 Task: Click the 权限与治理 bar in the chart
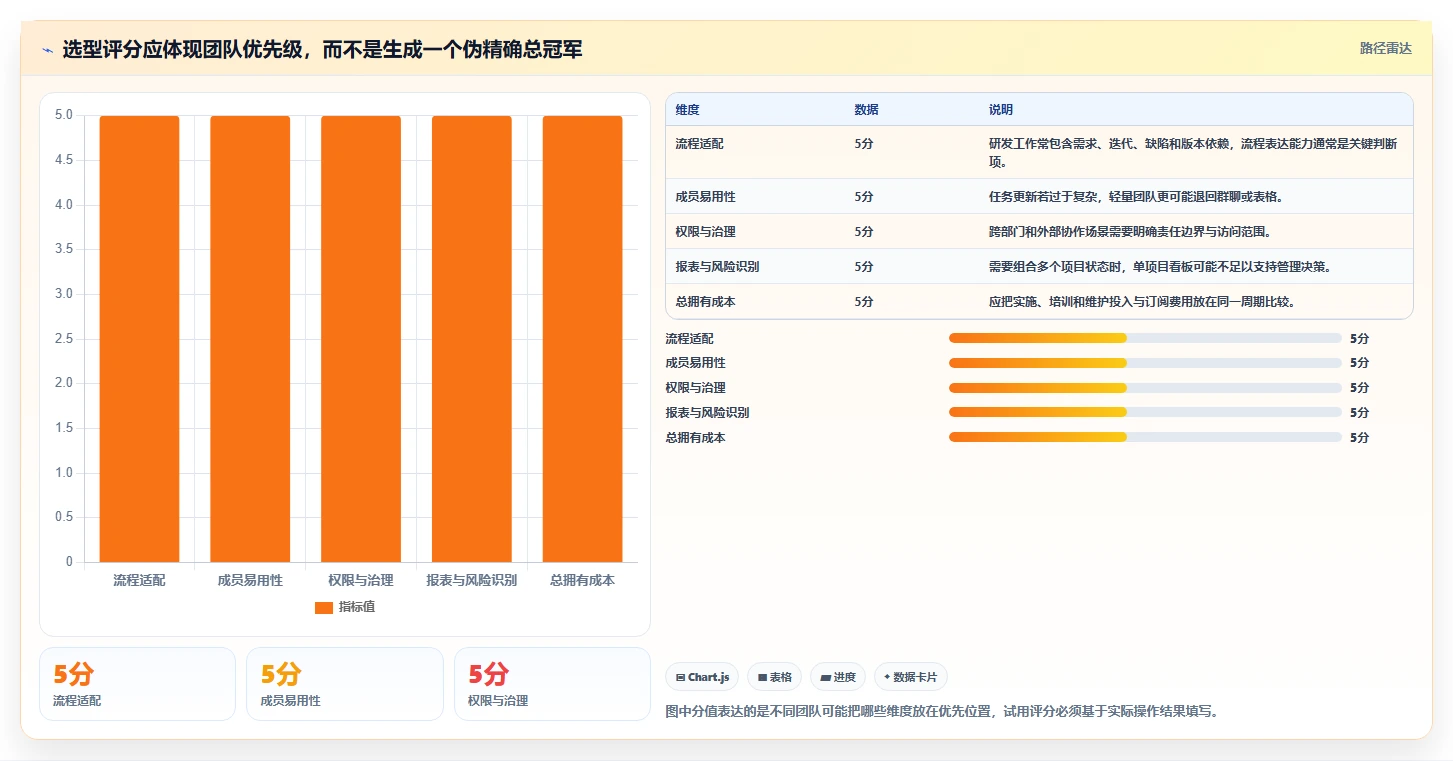click(361, 339)
